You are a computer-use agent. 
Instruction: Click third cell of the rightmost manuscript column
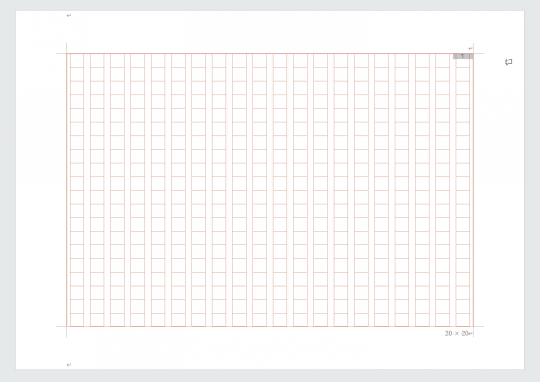[x=463, y=88]
